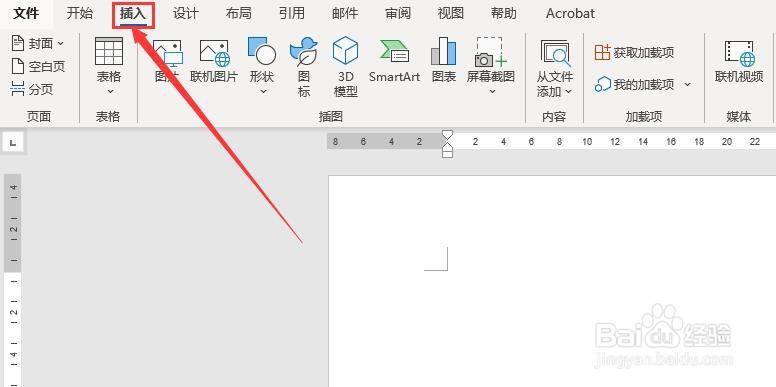The height and width of the screenshot is (387, 776).
Task: Click the 联机图片 online pictures icon
Action: pos(214,53)
